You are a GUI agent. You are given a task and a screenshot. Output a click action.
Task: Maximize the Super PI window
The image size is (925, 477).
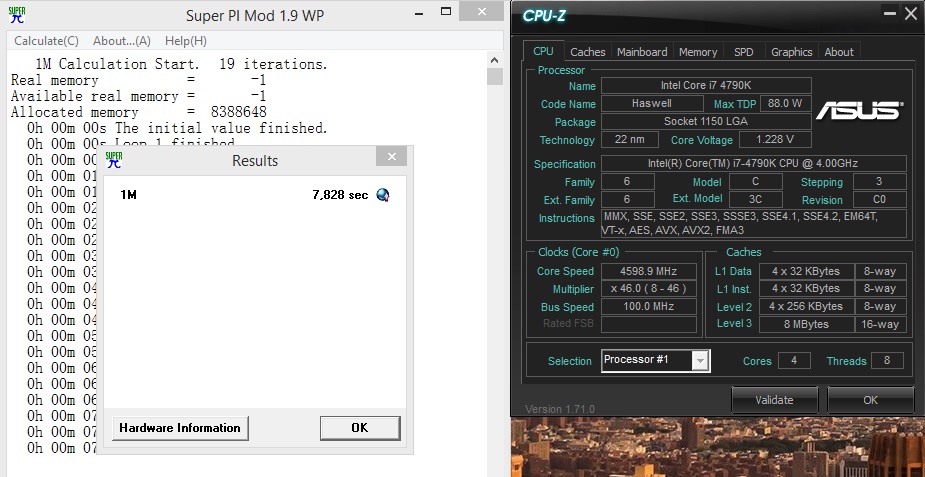[x=446, y=11]
